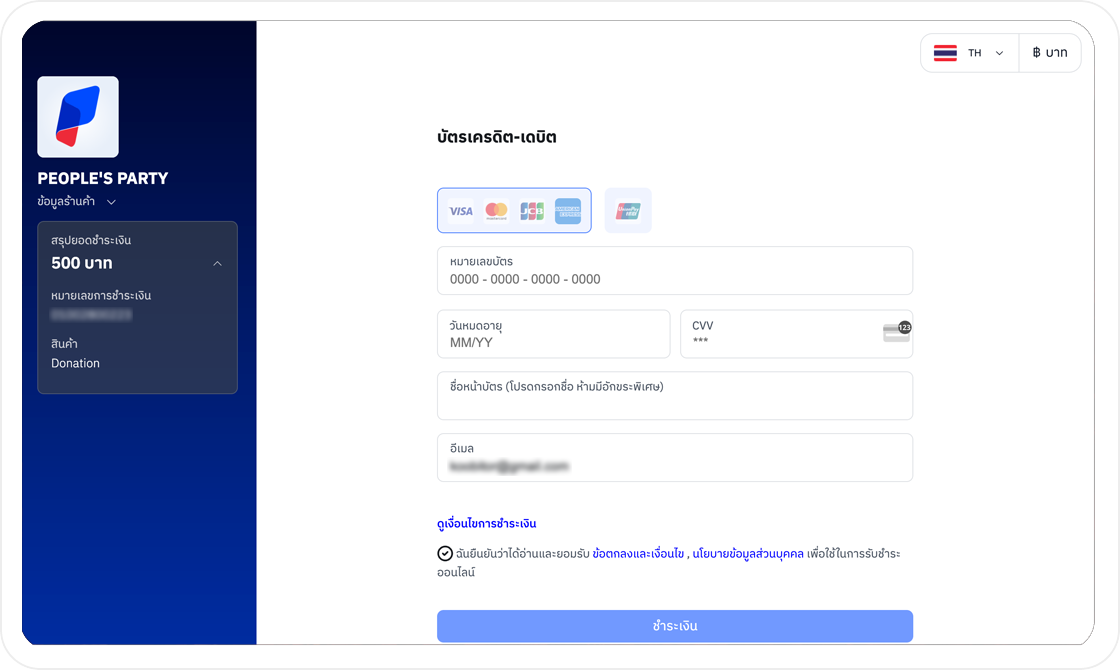Image resolution: width=1120 pixels, height=670 pixels.
Task: Collapse the 500 บาท payment summary
Action: click(217, 264)
